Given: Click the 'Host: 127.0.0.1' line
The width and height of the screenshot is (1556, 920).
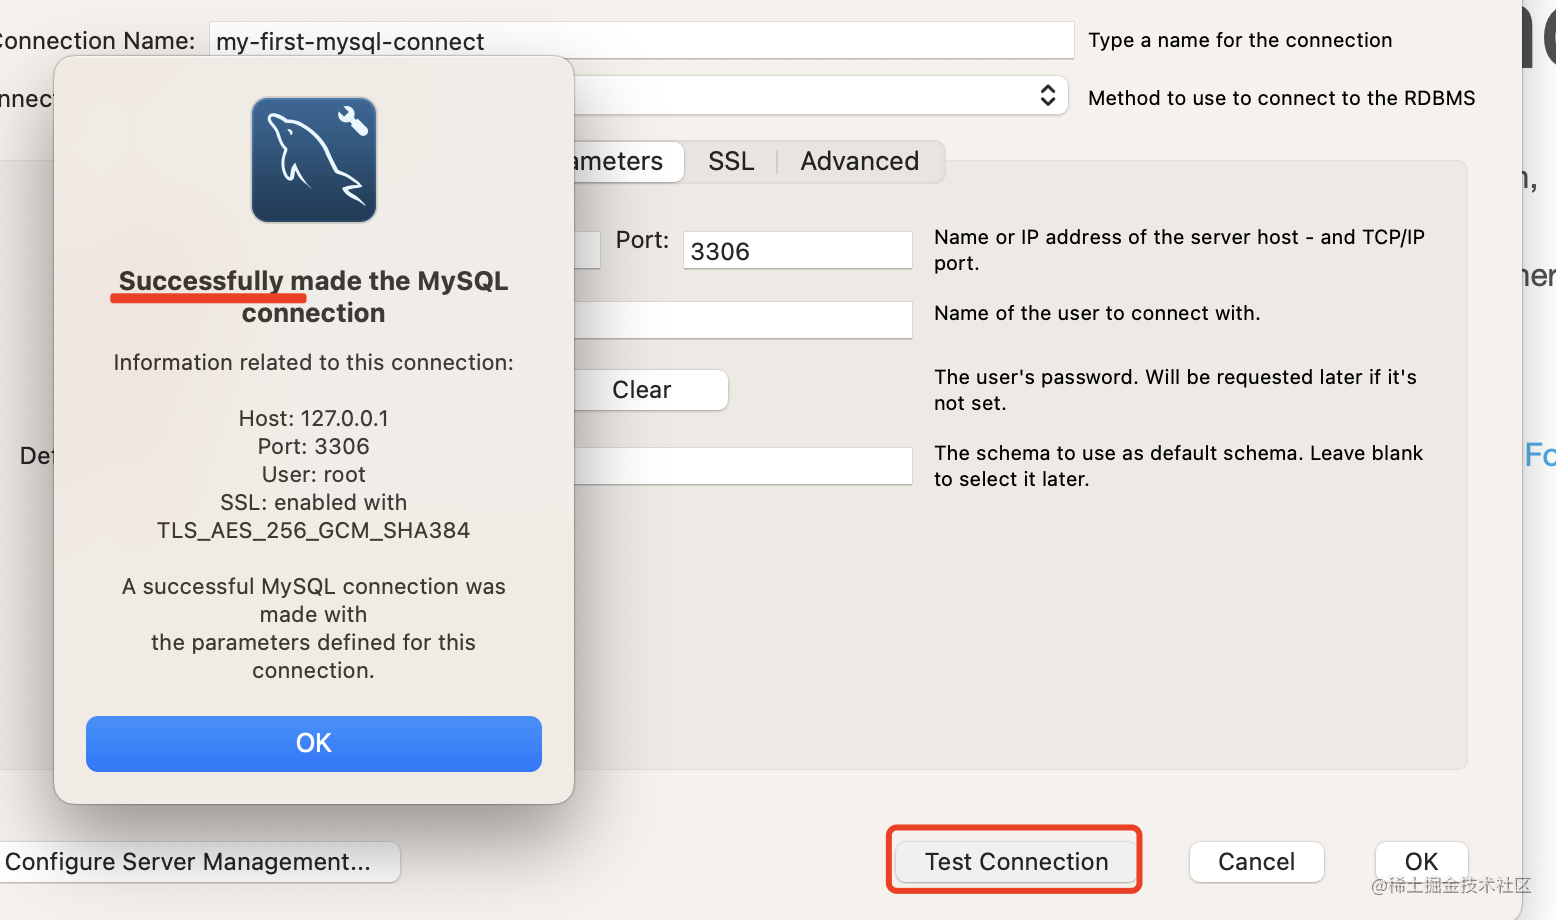Looking at the screenshot, I should (314, 418).
